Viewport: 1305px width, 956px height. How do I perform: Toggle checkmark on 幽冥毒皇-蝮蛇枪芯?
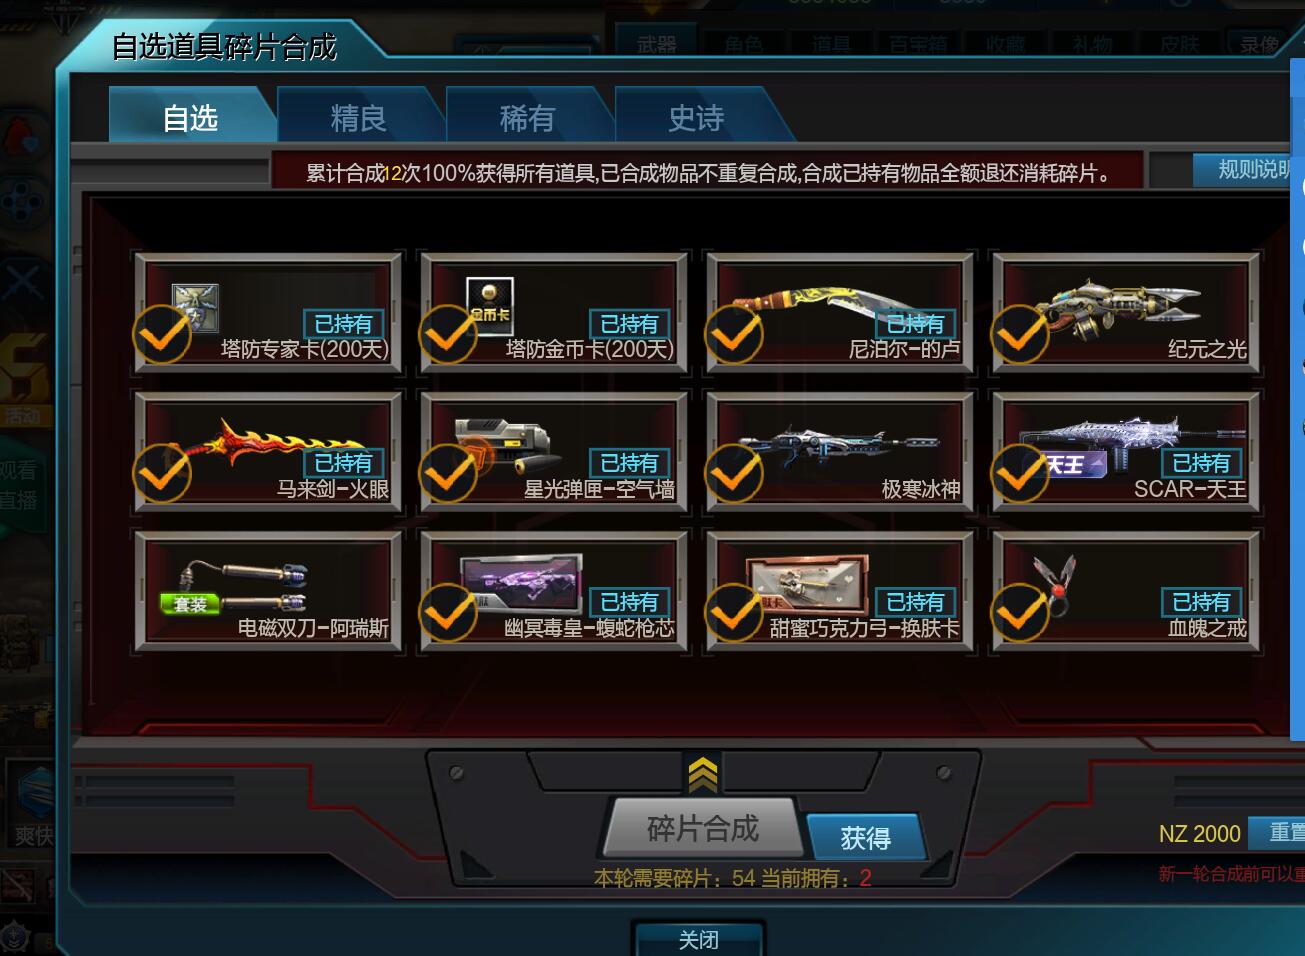[448, 613]
